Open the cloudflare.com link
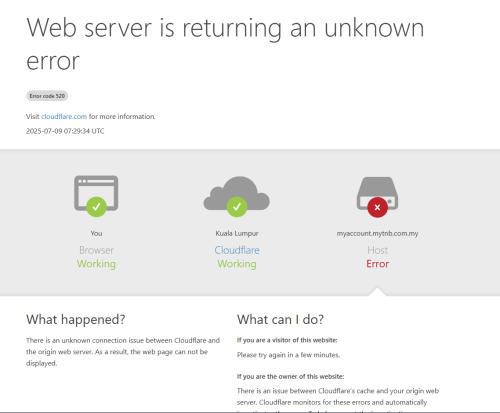500x413 pixels. (x=64, y=117)
